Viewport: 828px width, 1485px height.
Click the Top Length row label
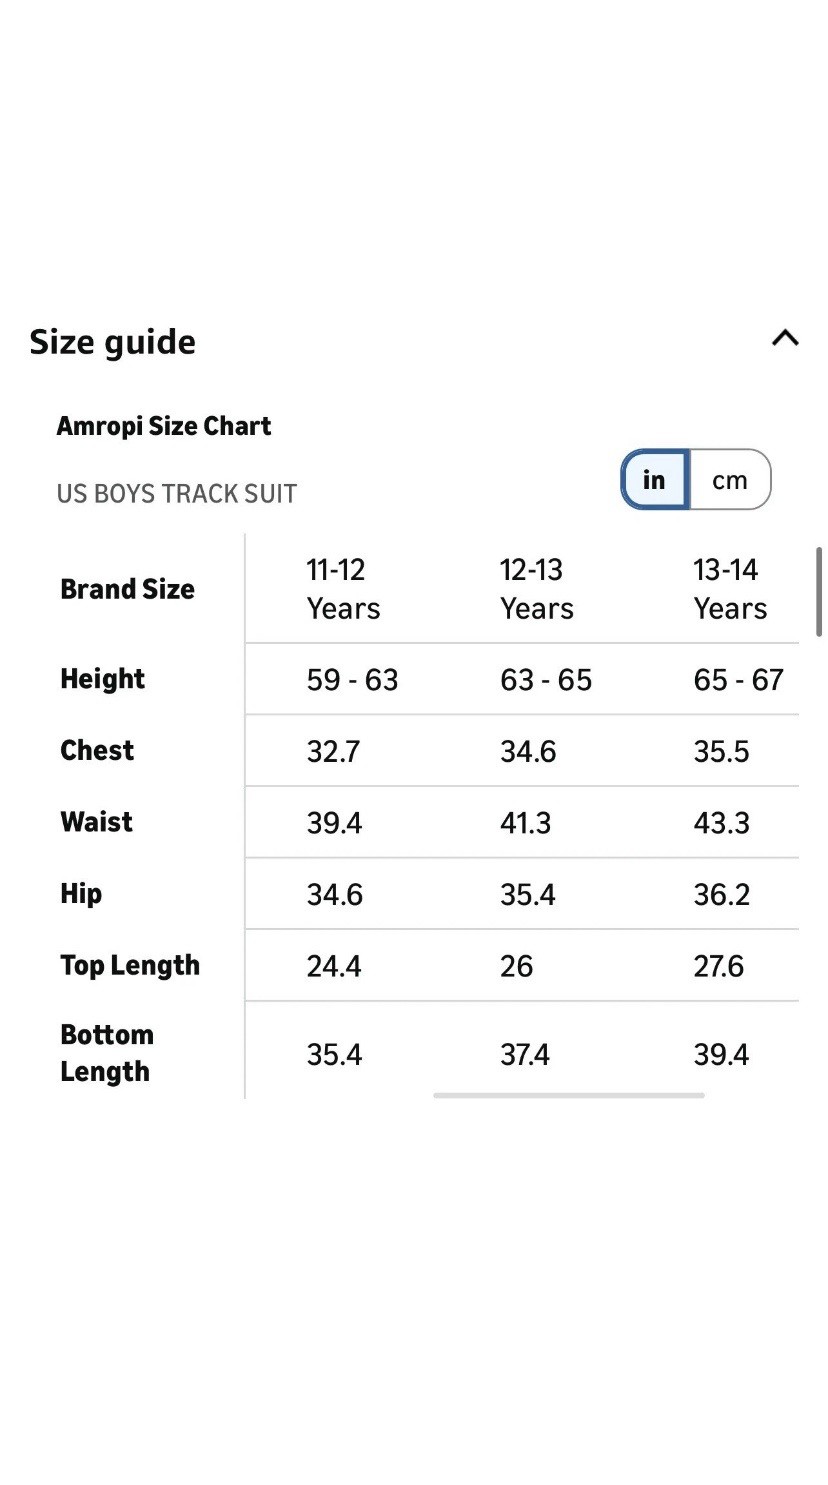(130, 965)
